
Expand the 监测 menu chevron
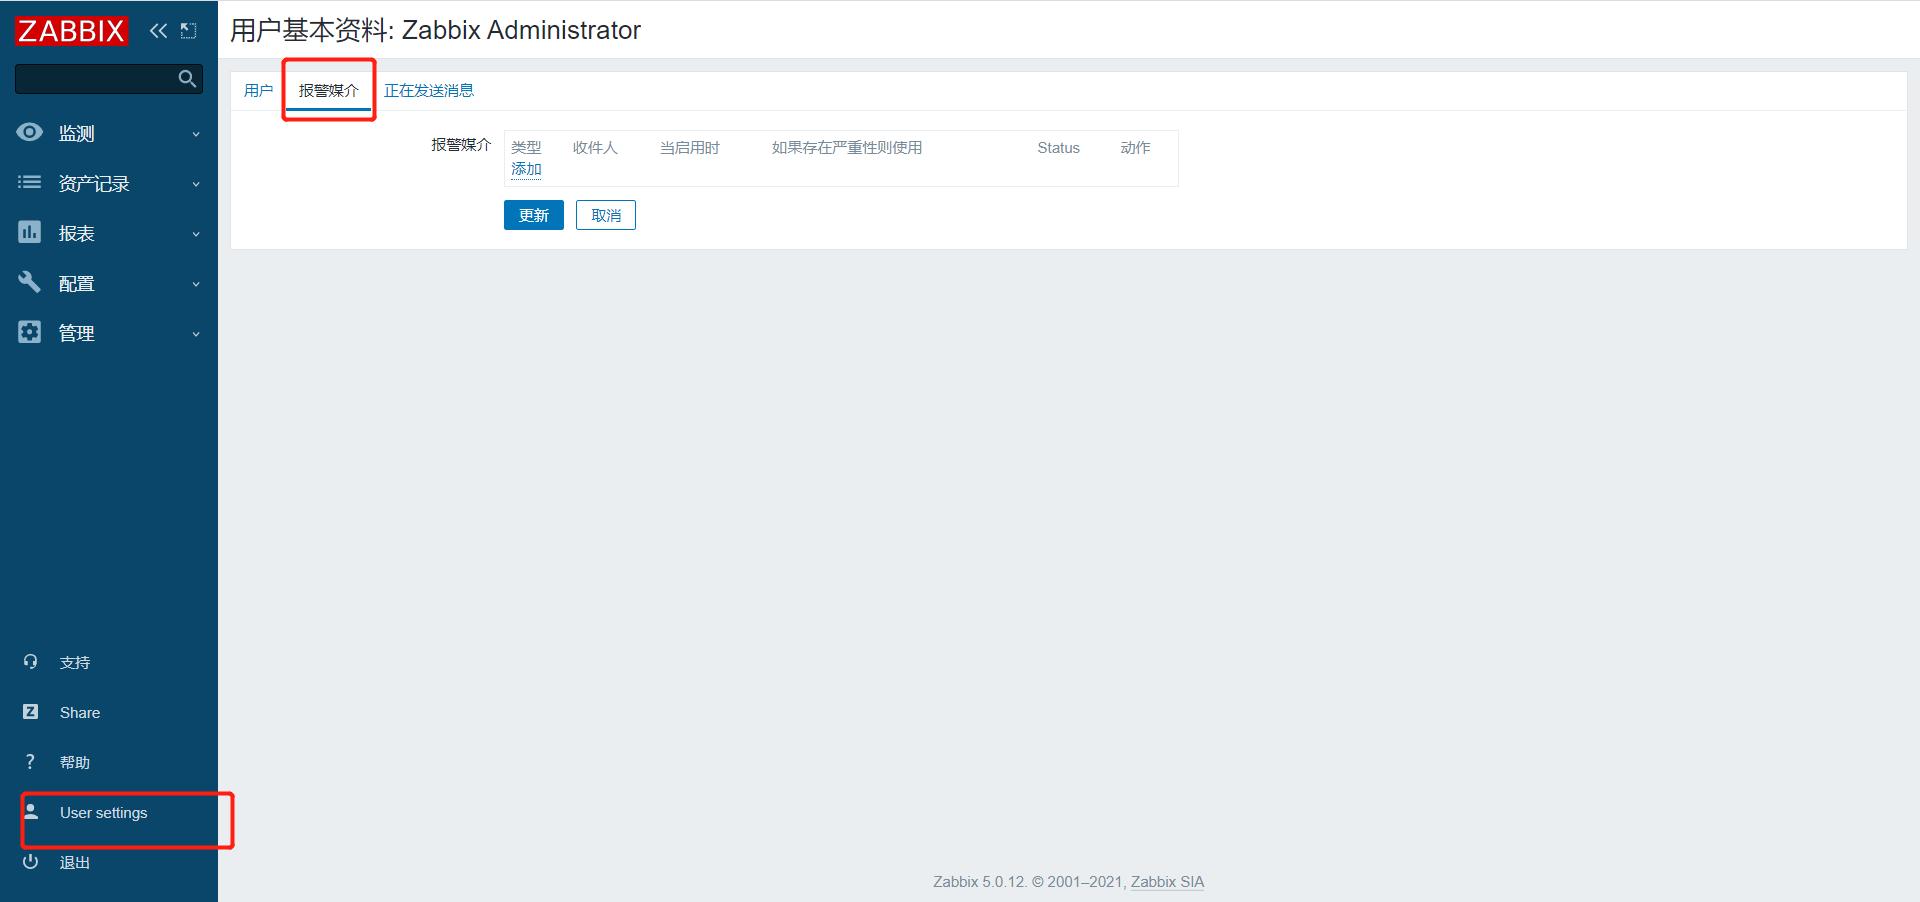click(196, 134)
